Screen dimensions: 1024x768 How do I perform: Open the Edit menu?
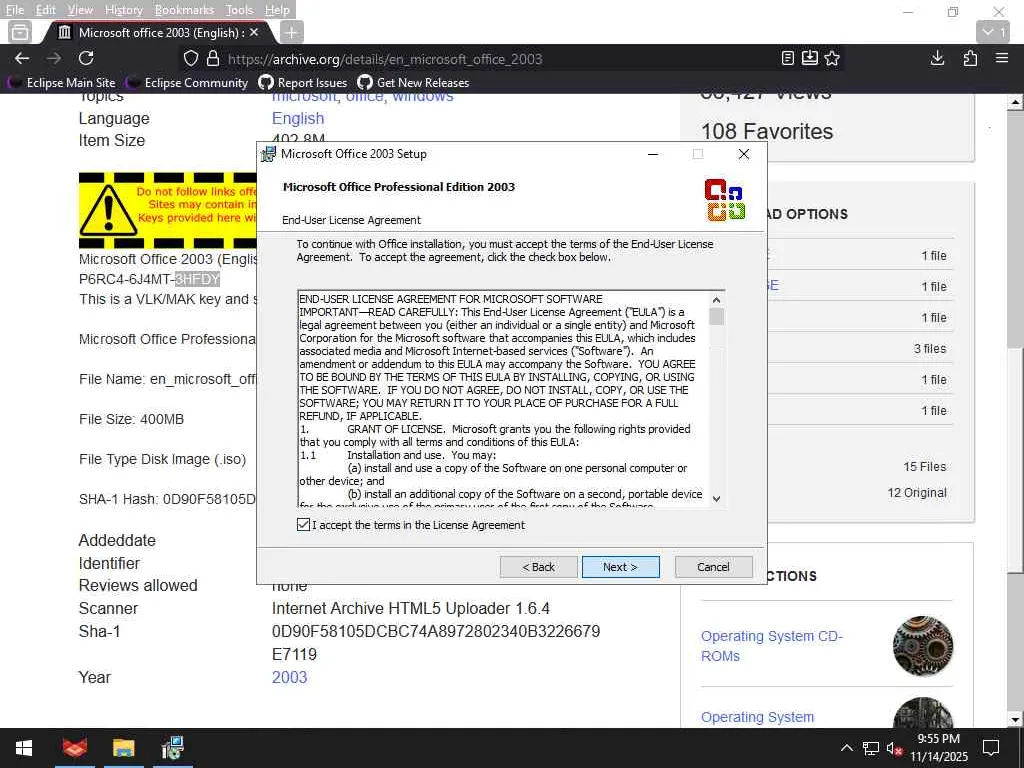coord(45,10)
